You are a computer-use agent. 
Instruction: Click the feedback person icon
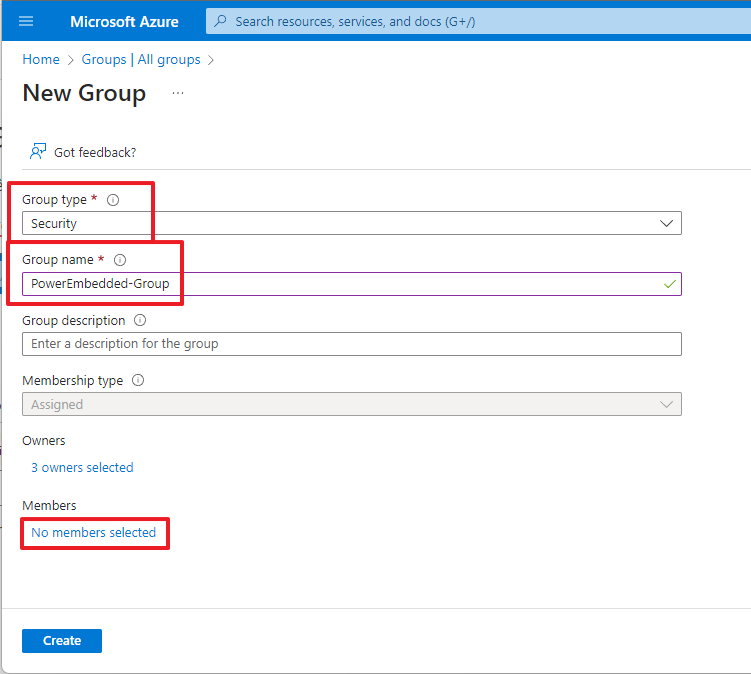pos(38,152)
